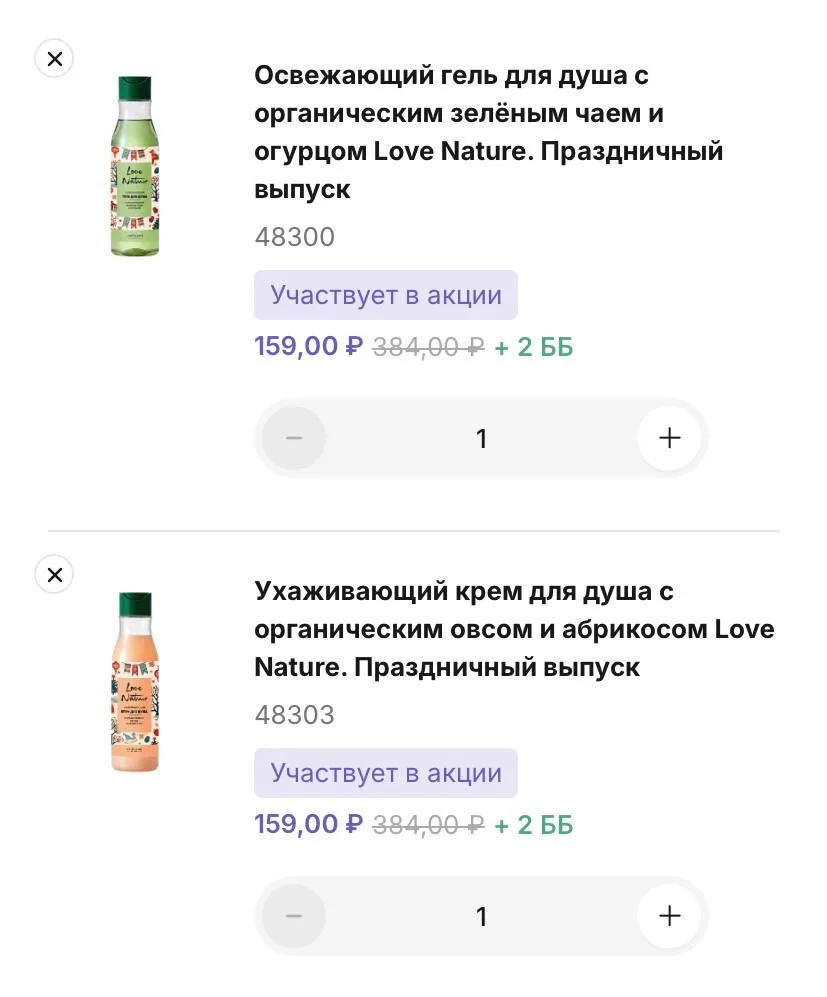The image size is (827, 997).
Task: Click the 'Участвует в акции' badge for item 48300
Action: (x=385, y=295)
